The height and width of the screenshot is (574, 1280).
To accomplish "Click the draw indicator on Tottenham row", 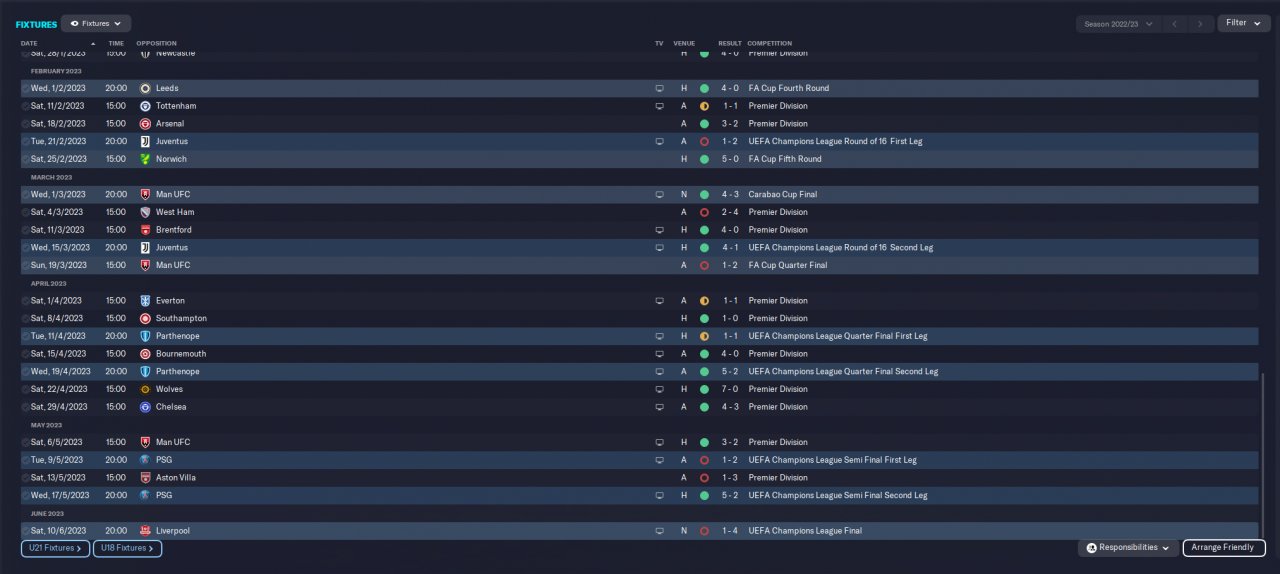I will pos(704,106).
